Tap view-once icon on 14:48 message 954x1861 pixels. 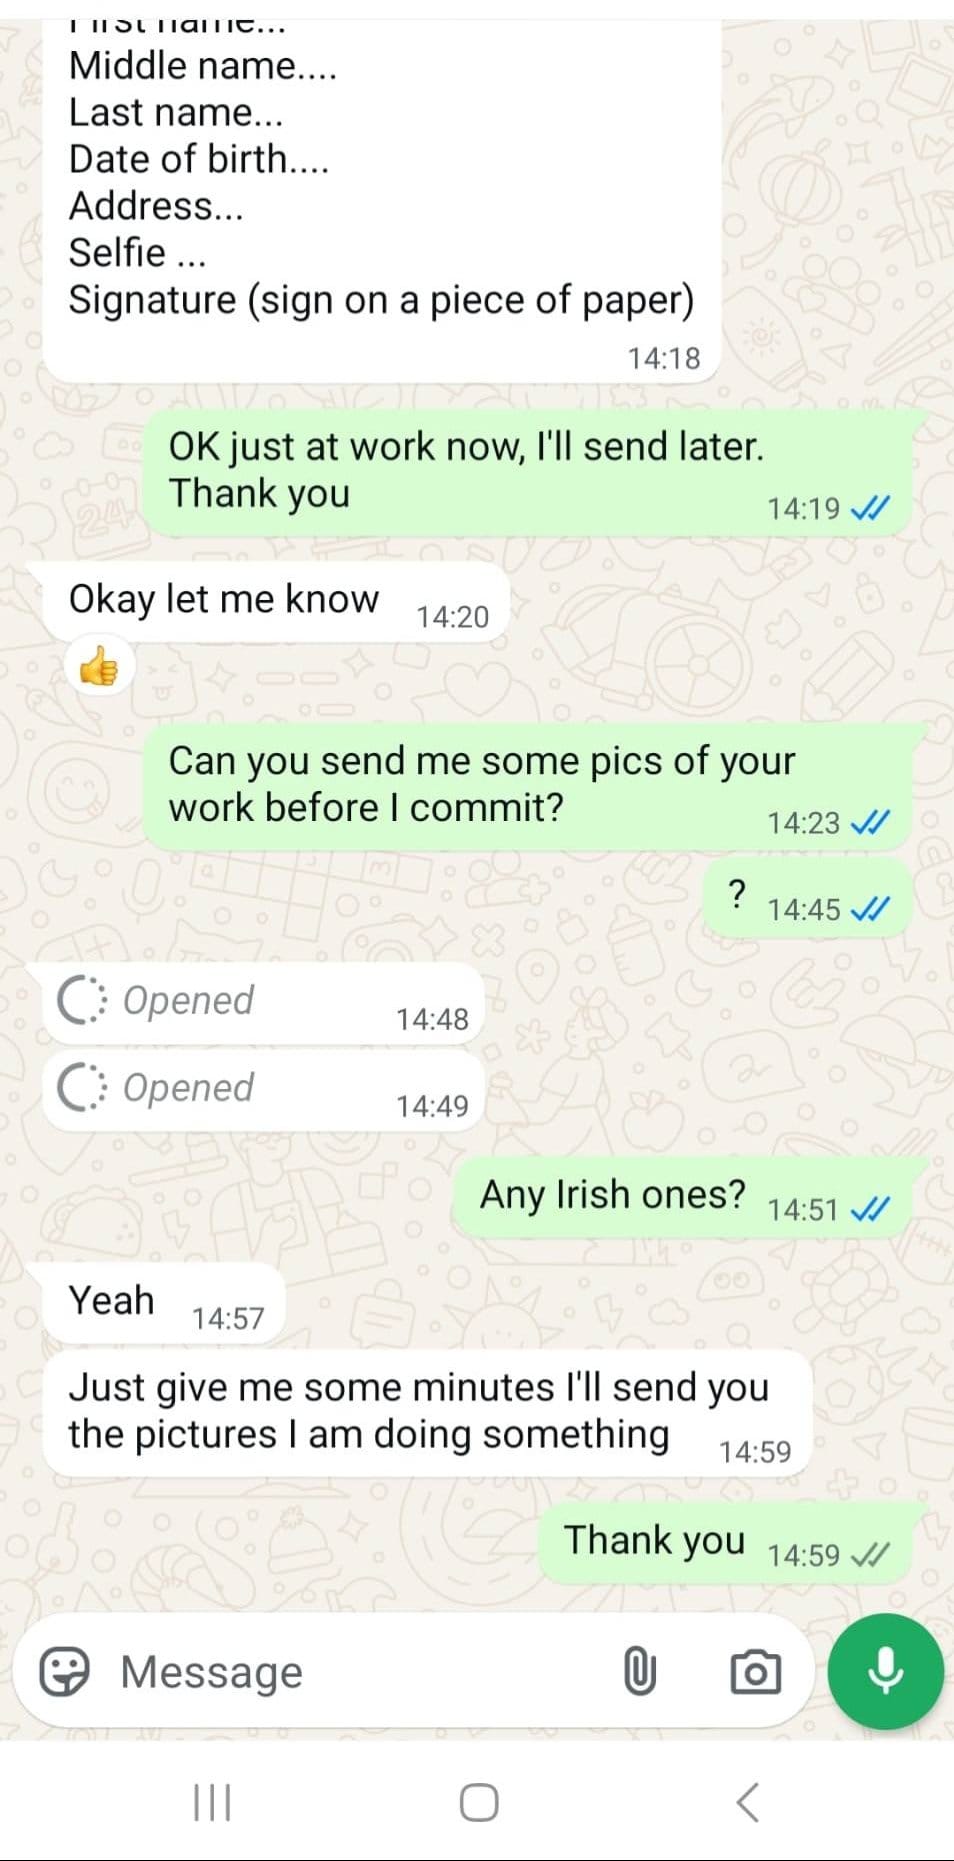point(81,1000)
